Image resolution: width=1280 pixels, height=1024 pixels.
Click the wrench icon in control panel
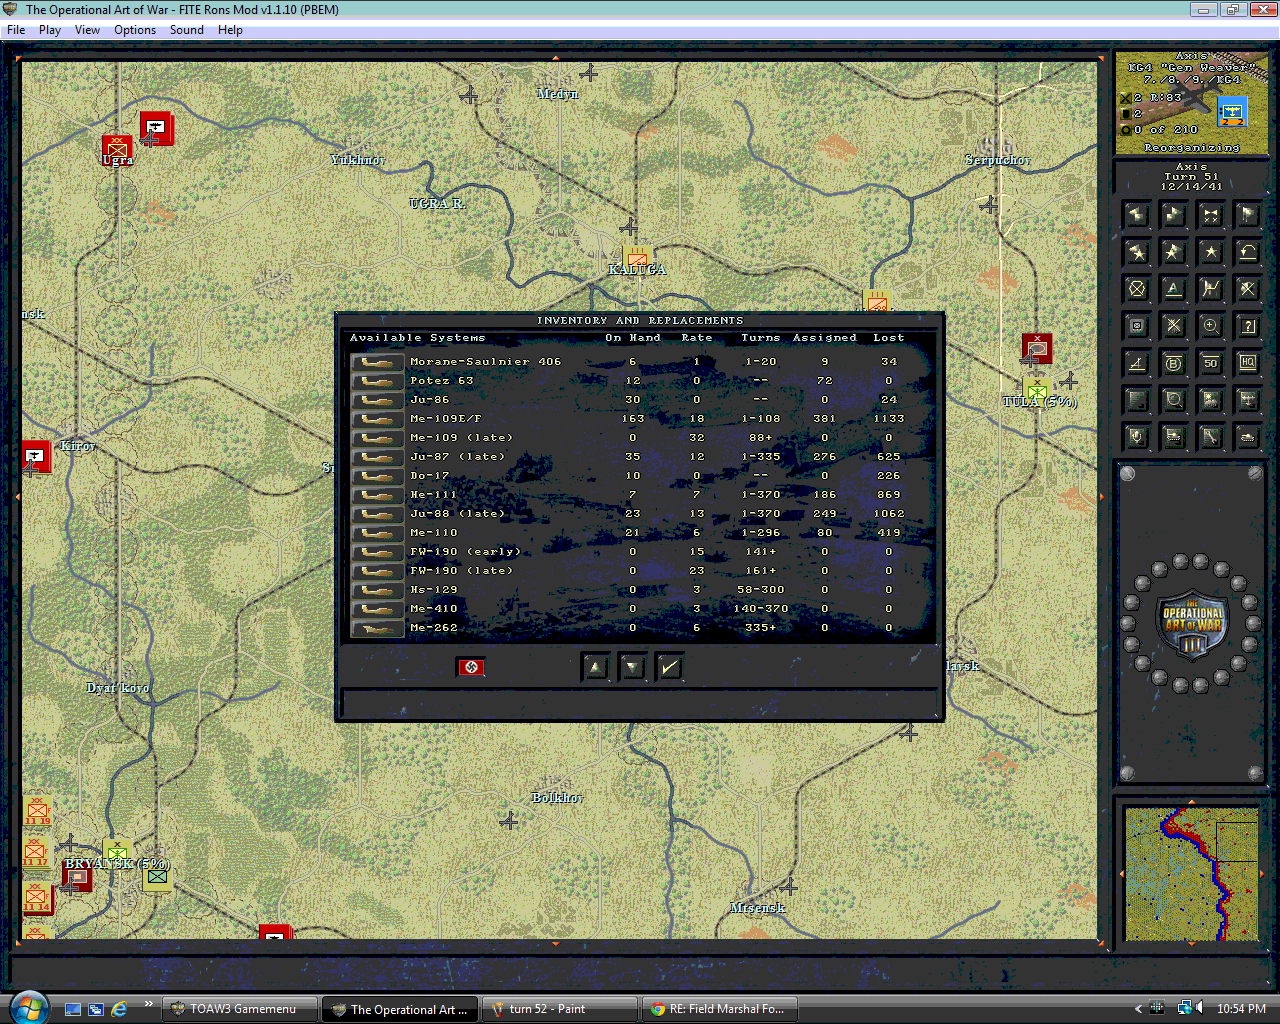(1211, 437)
